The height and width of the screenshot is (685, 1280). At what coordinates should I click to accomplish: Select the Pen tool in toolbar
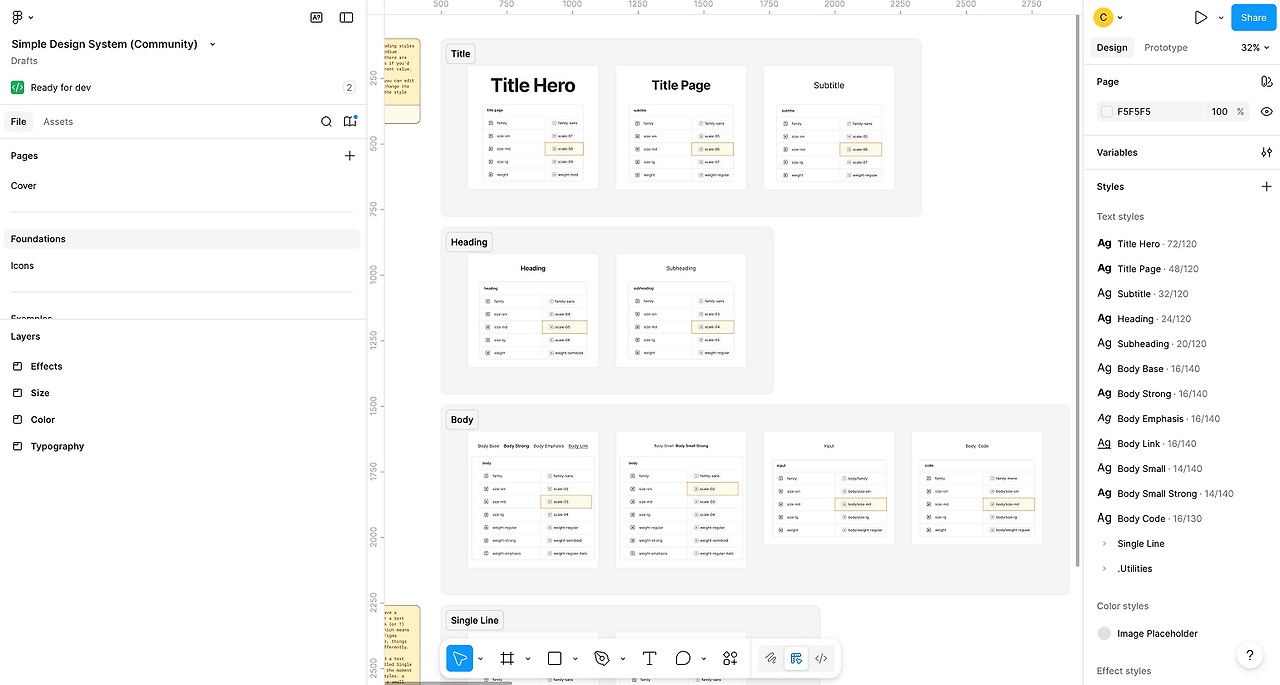[x=602, y=658]
